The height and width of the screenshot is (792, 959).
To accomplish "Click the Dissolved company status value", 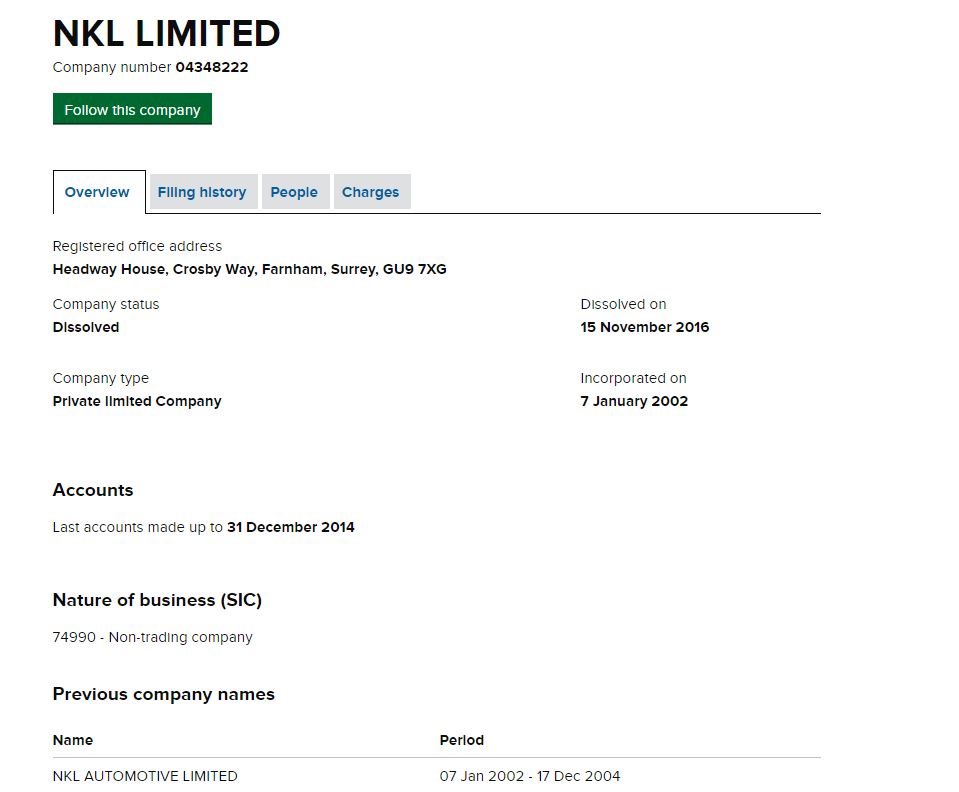I will (x=86, y=327).
